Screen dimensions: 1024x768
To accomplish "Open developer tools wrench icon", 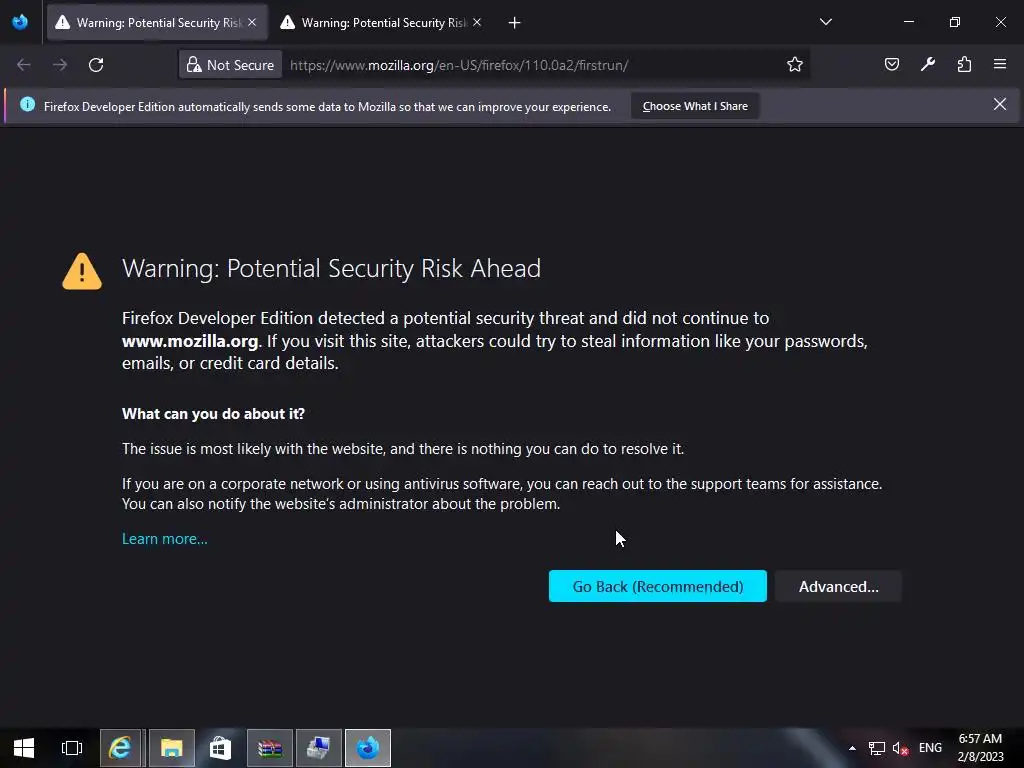I will pos(927,65).
